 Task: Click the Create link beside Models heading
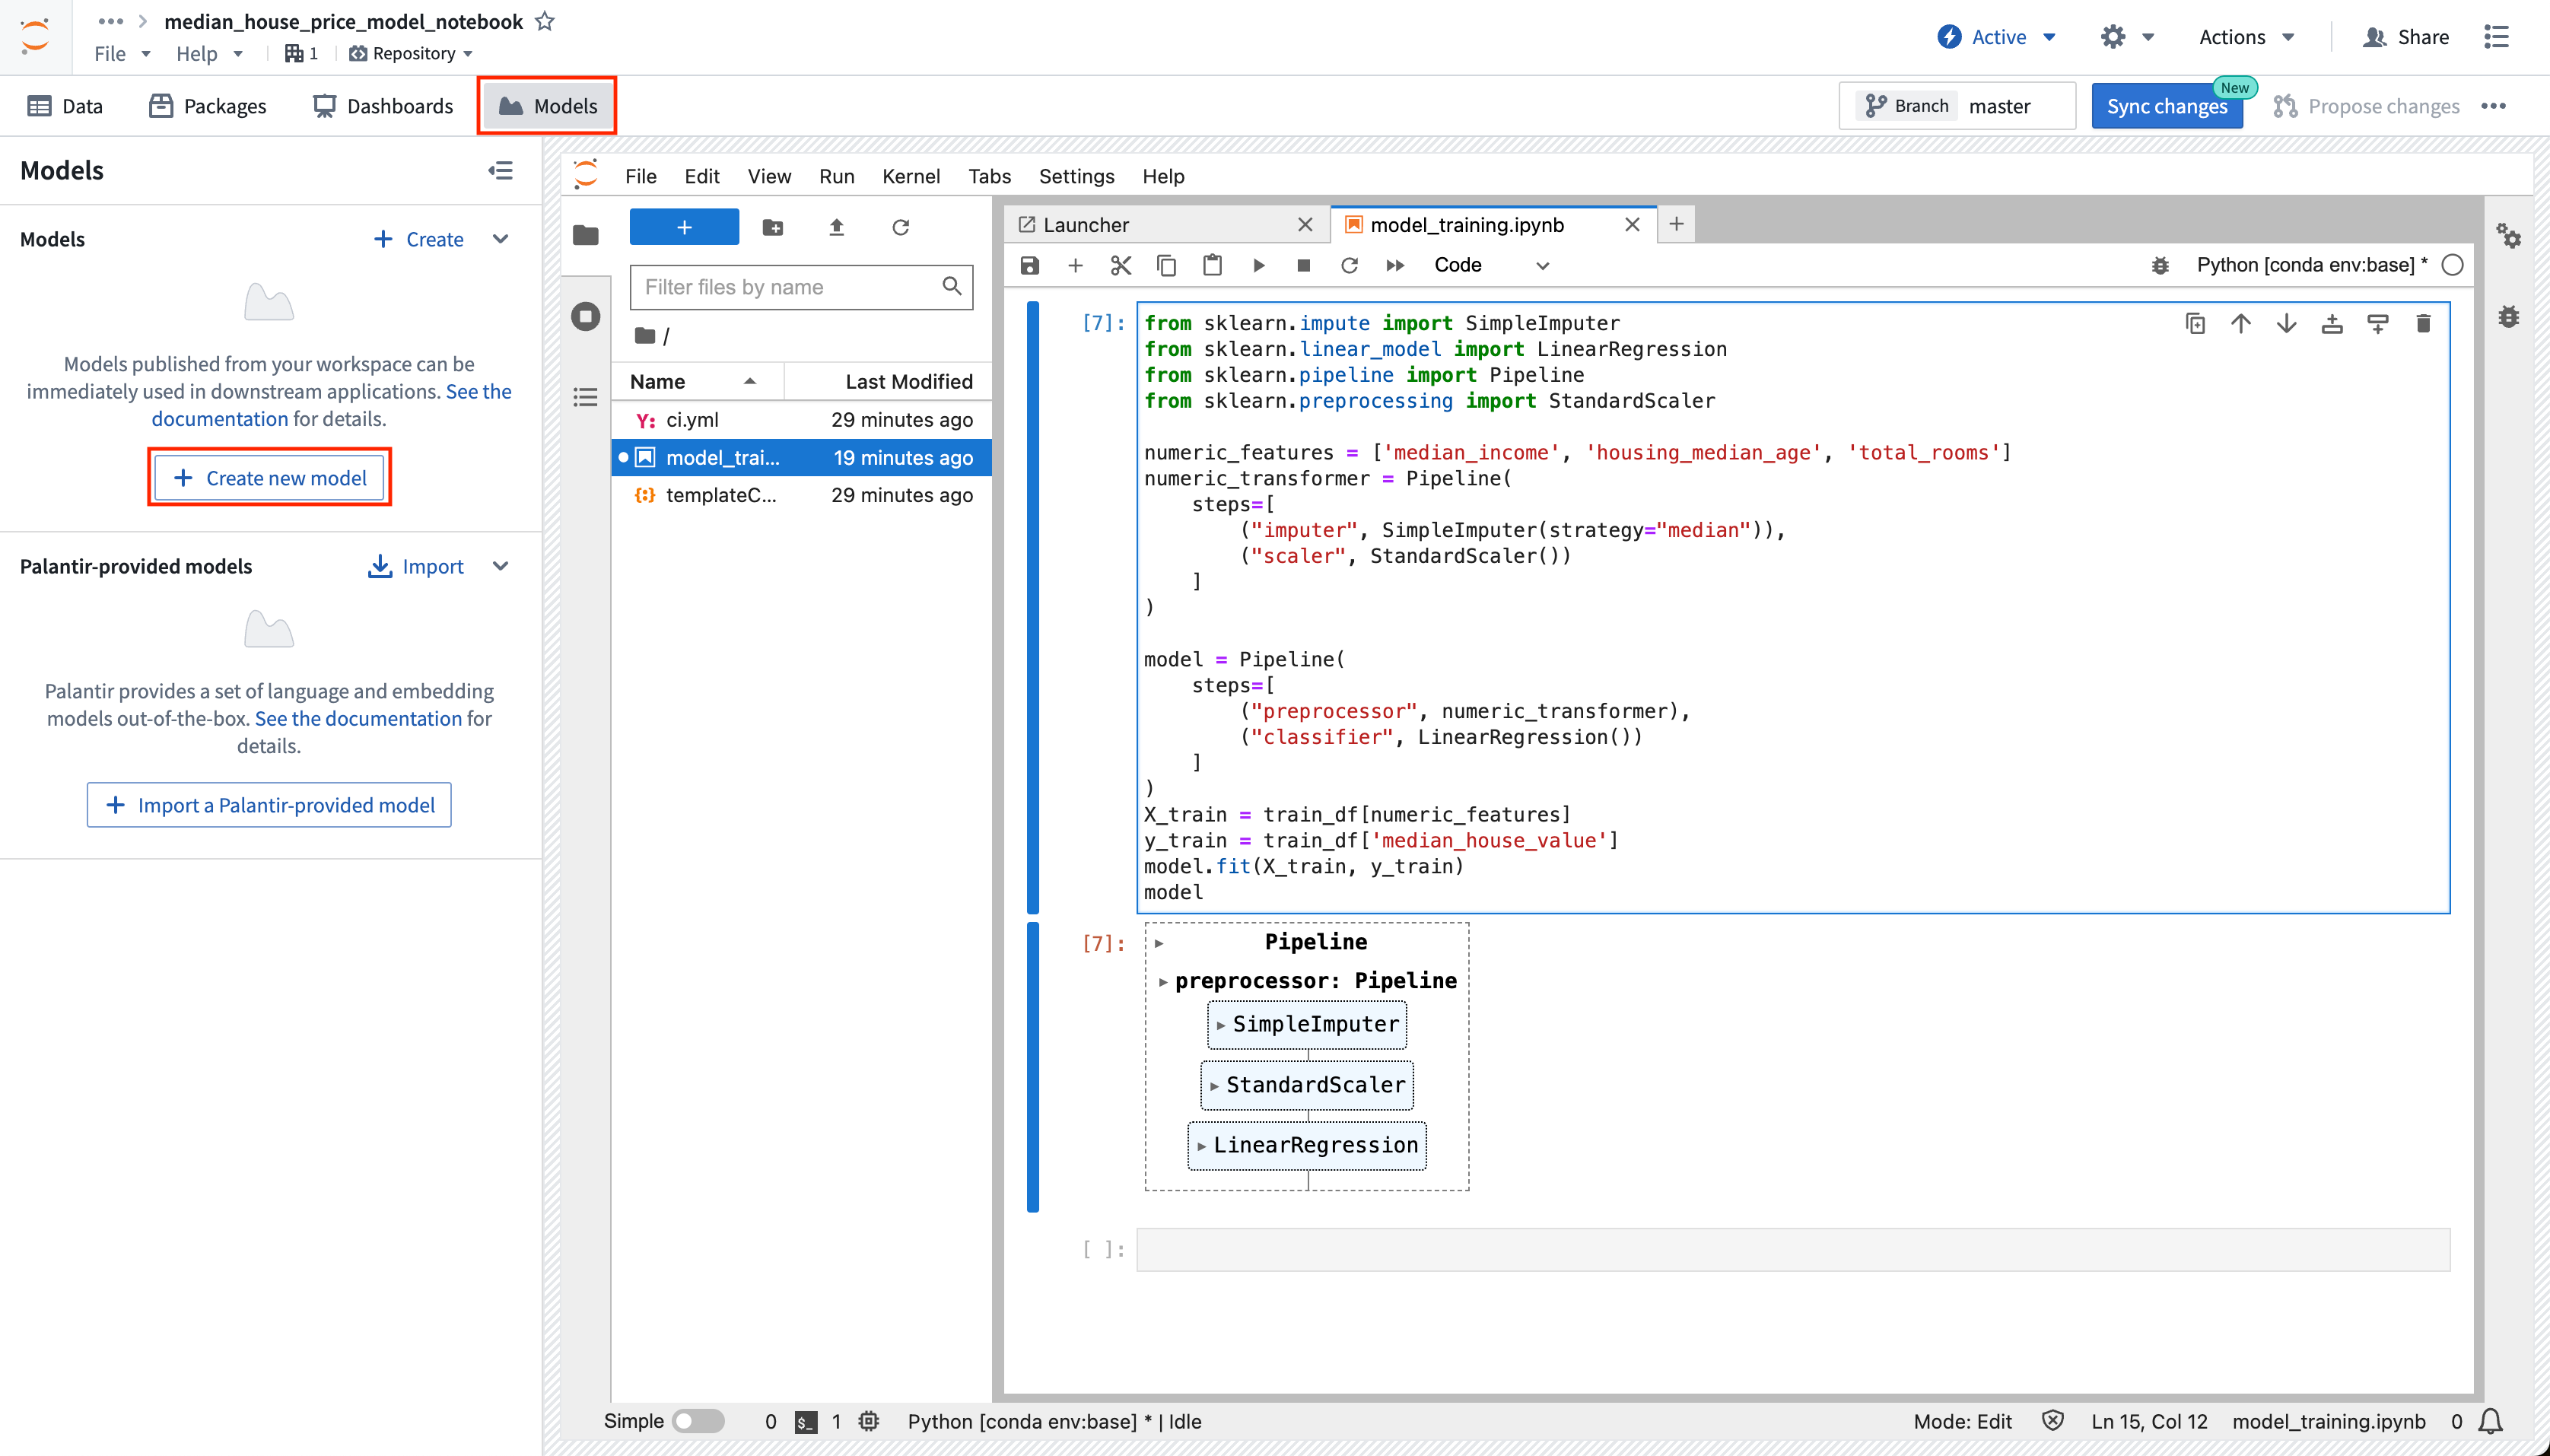[418, 239]
